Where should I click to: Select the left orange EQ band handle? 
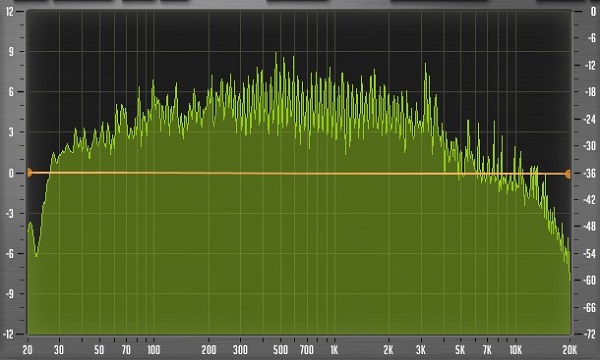[x=29, y=173]
